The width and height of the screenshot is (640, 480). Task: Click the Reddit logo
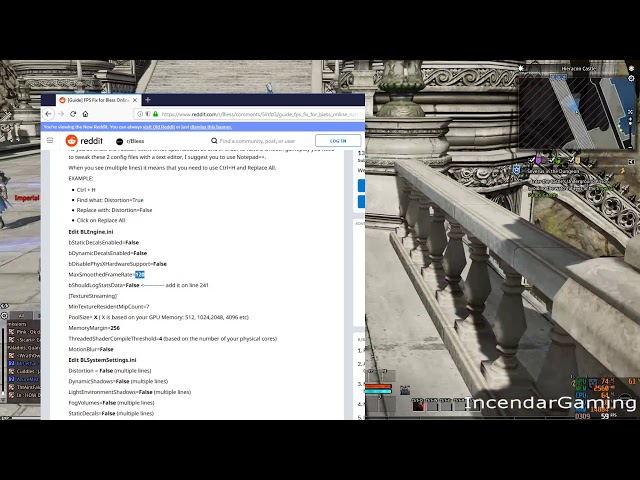pyautogui.click(x=84, y=141)
